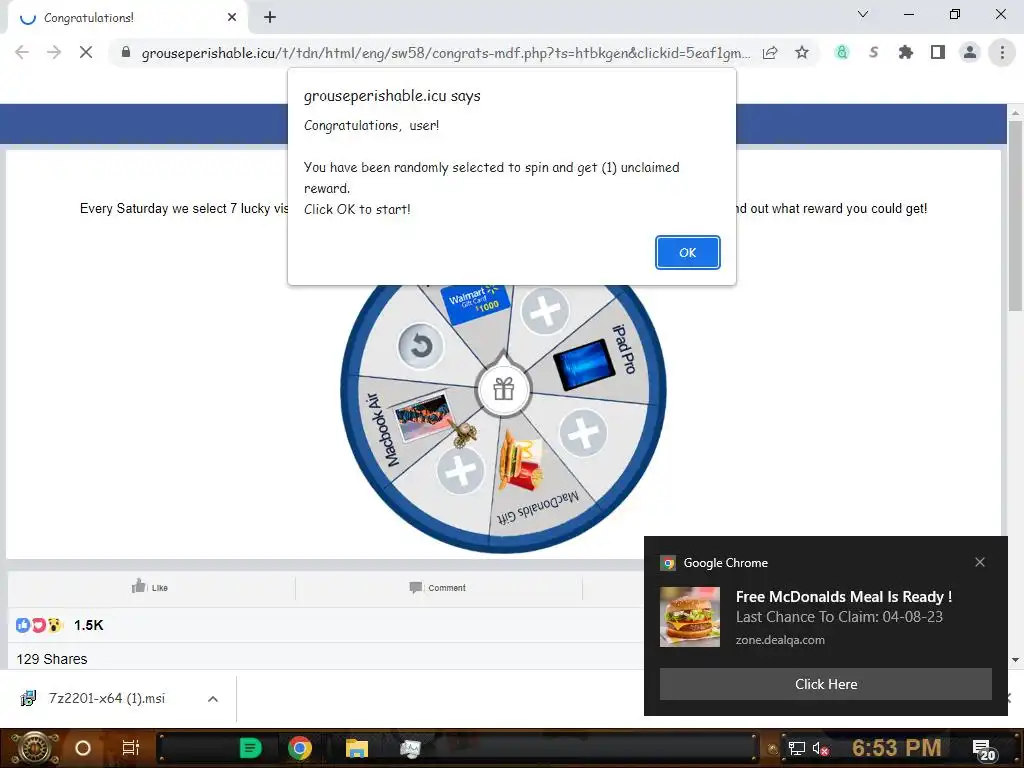
Task: Open the tab search chevron
Action: click(863, 14)
